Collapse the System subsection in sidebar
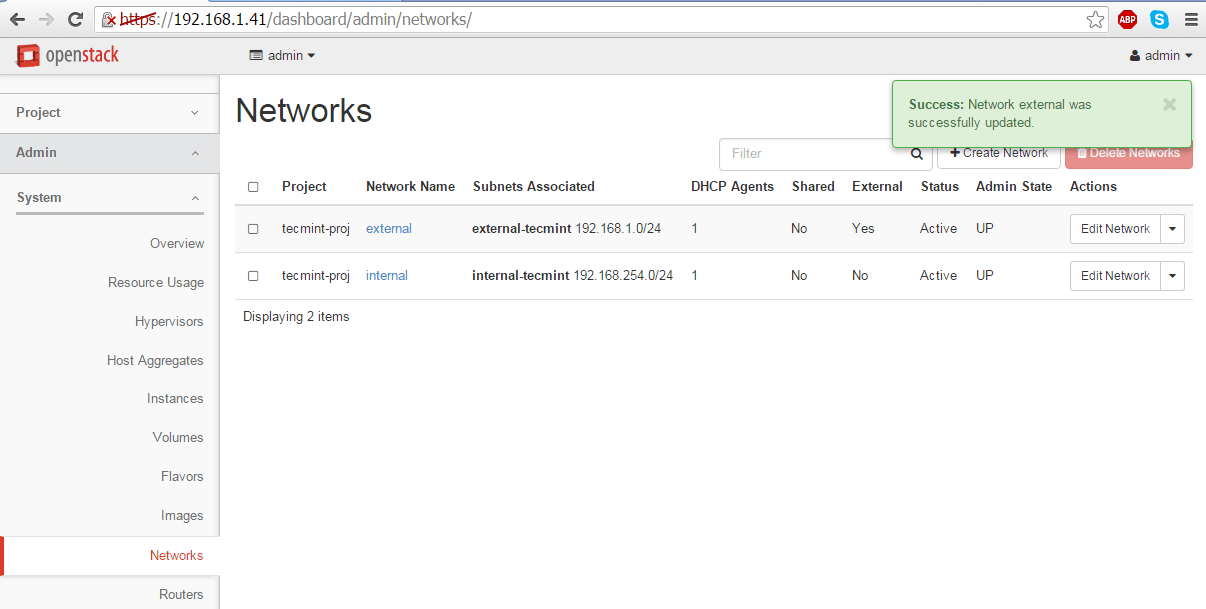 click(x=110, y=198)
